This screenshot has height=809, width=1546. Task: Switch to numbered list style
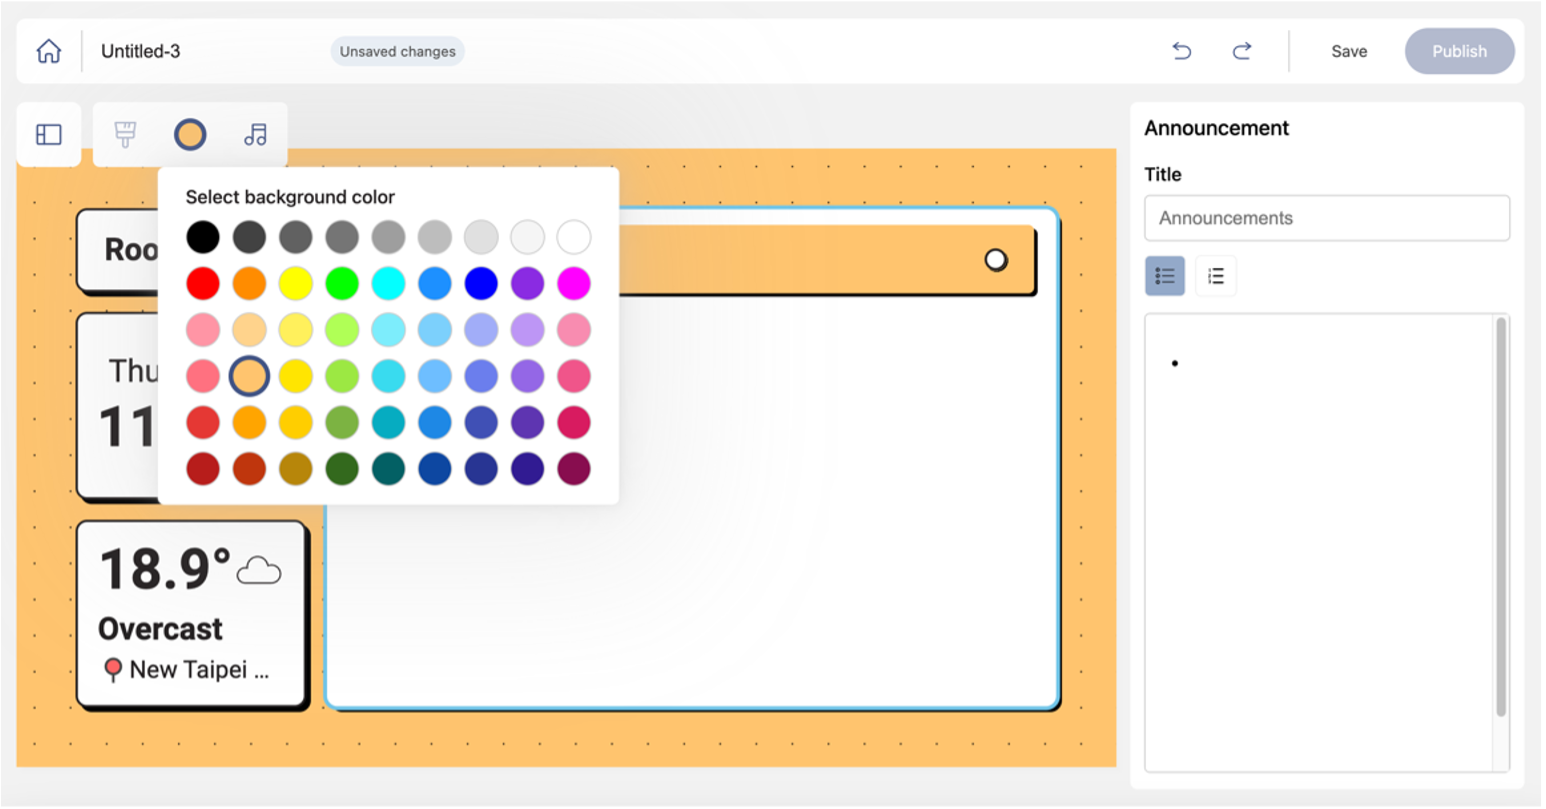point(1216,276)
